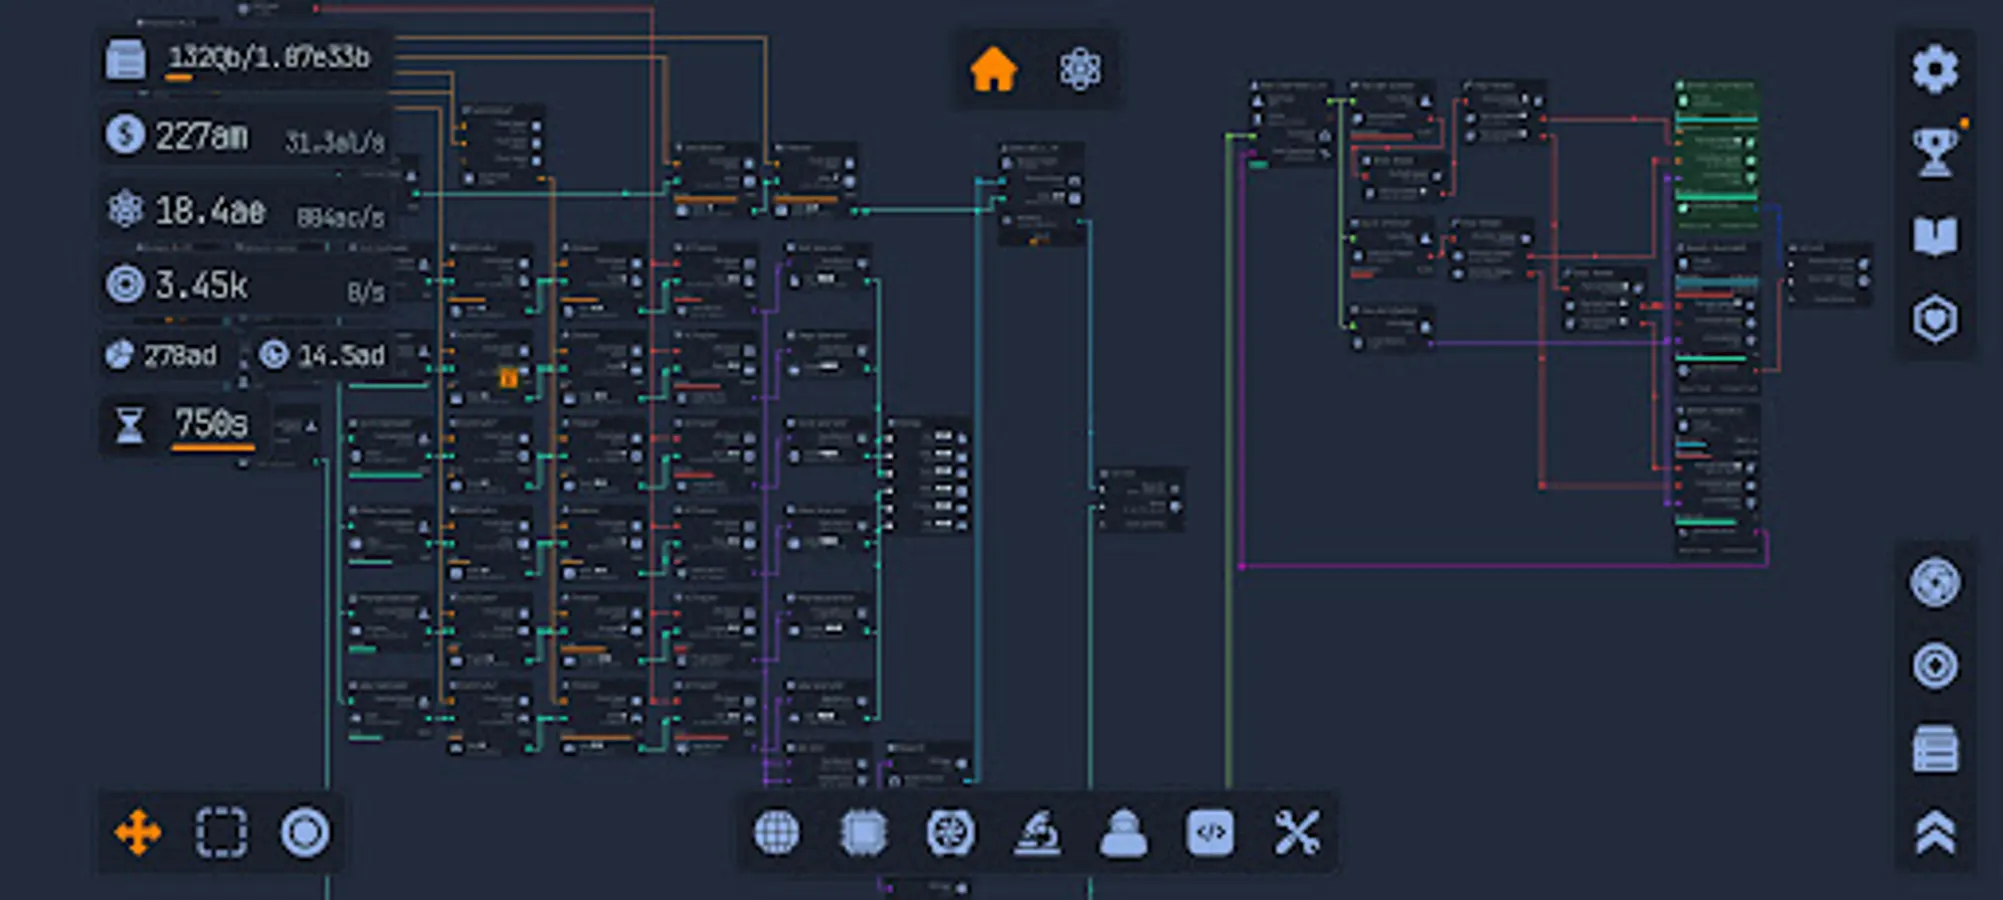Click the double up-chevron upgrade icon
2003x900 pixels.
click(1935, 833)
